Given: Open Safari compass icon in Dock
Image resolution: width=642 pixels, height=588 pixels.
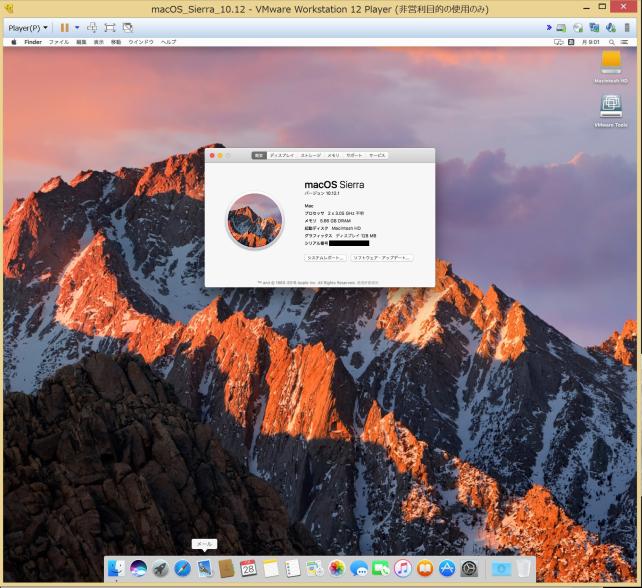Looking at the screenshot, I should tap(183, 568).
